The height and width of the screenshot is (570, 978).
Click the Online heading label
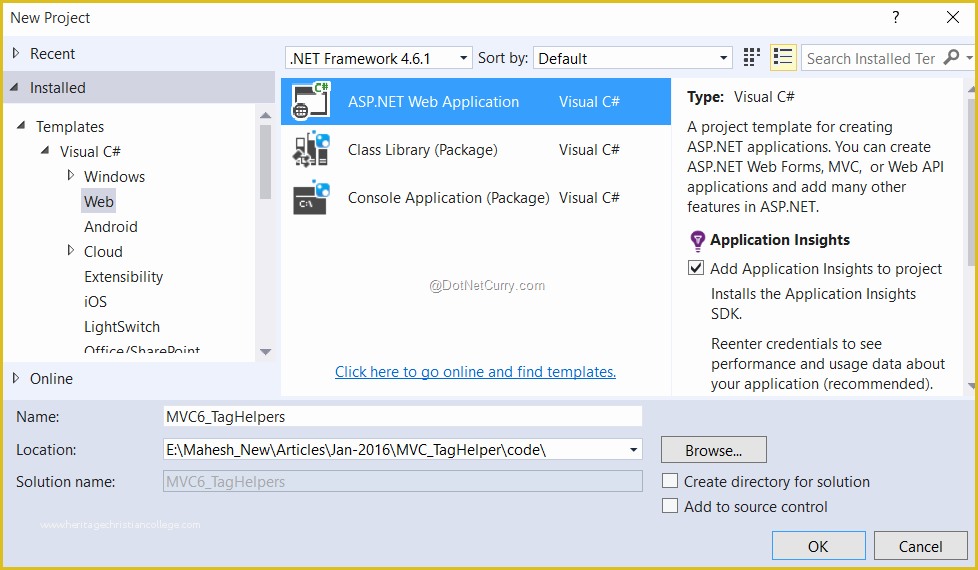point(51,378)
